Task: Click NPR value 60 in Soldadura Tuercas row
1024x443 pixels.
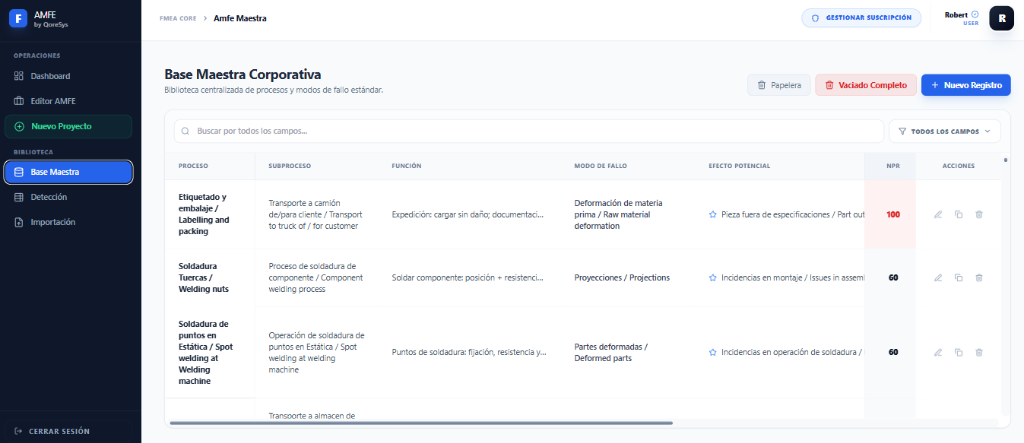Action: point(893,278)
